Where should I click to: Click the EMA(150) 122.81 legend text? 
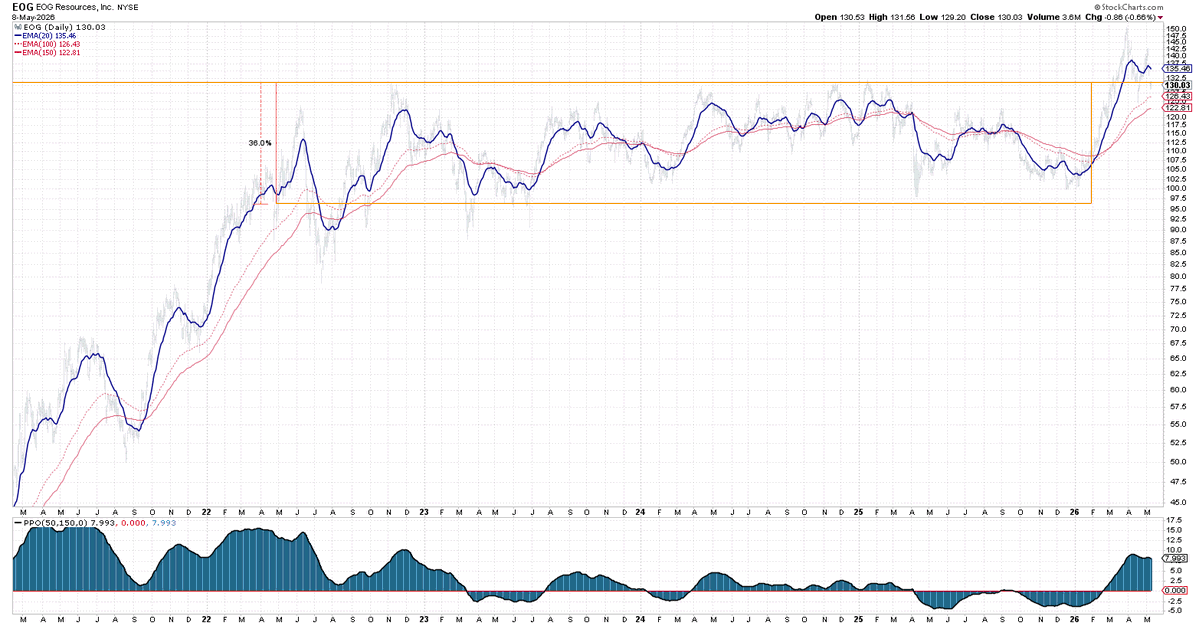tap(51, 53)
